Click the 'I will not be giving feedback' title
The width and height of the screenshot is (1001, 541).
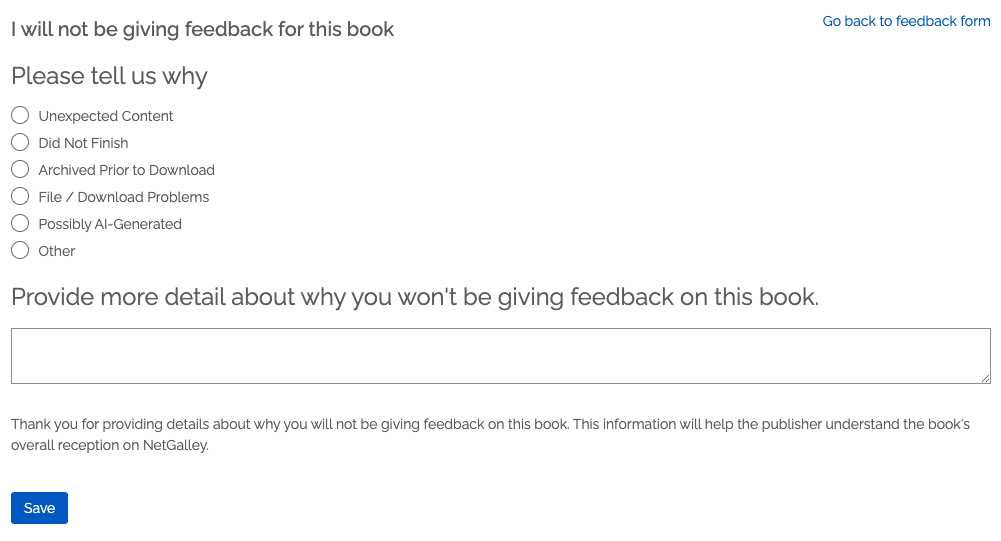[x=202, y=29]
